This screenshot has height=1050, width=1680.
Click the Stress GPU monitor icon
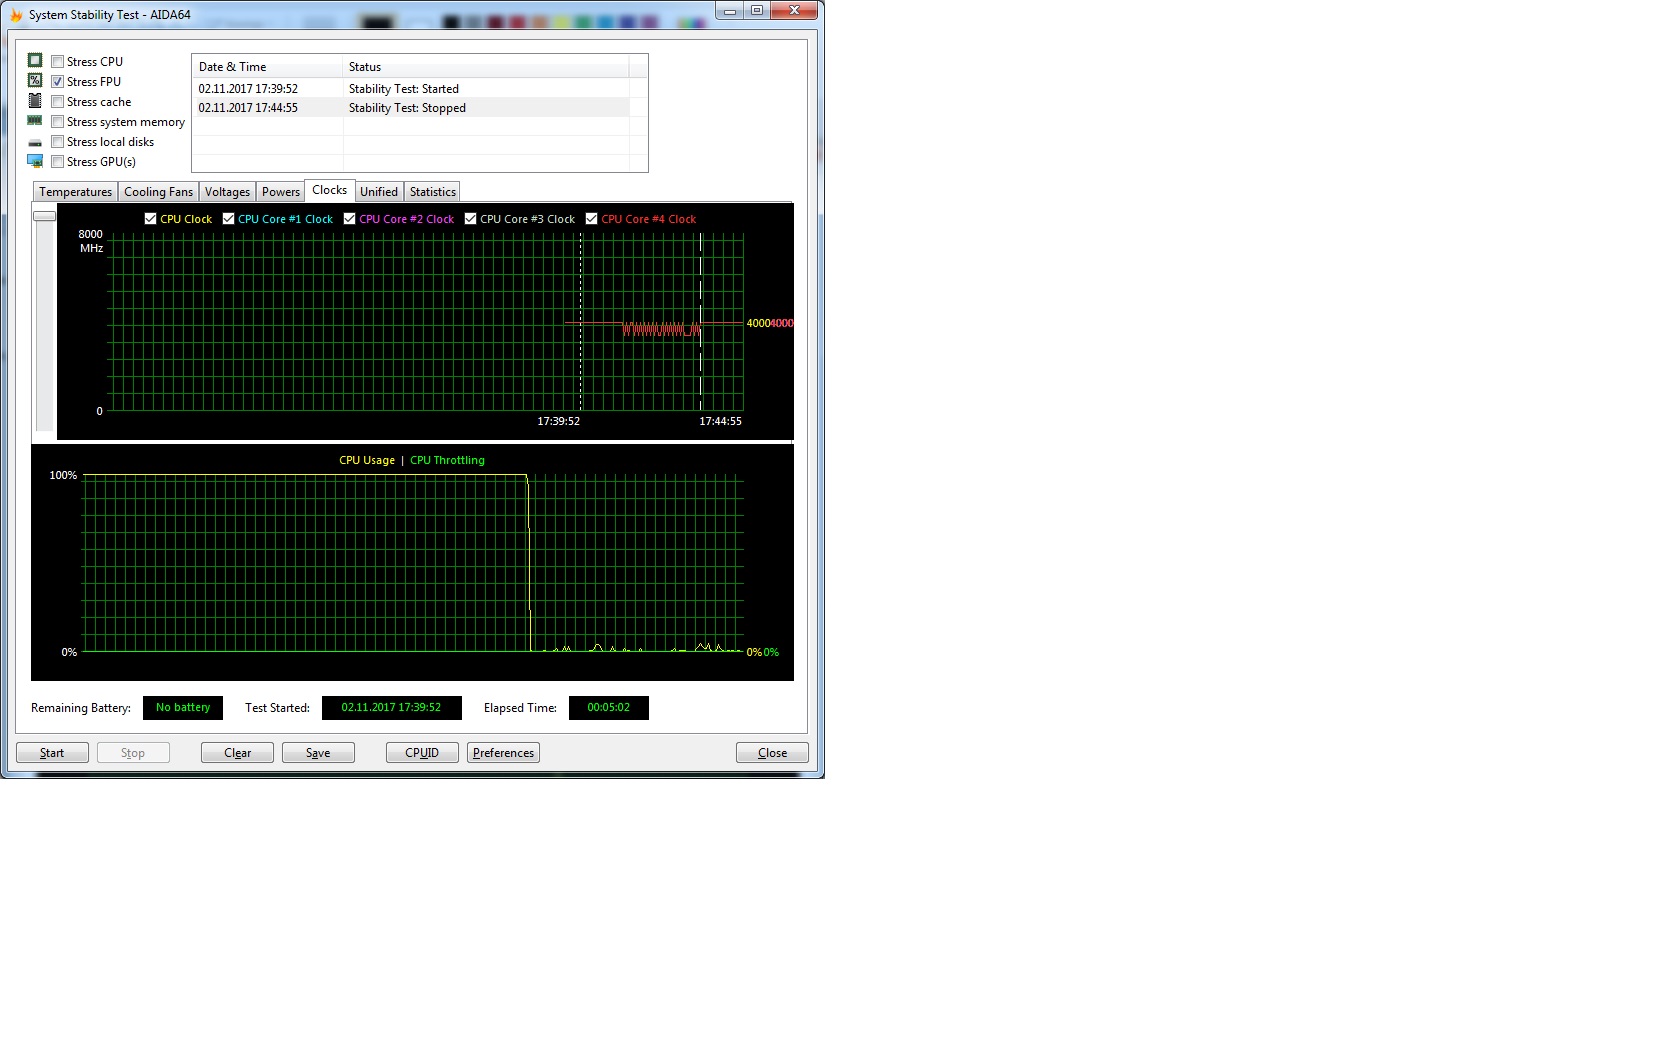click(35, 161)
